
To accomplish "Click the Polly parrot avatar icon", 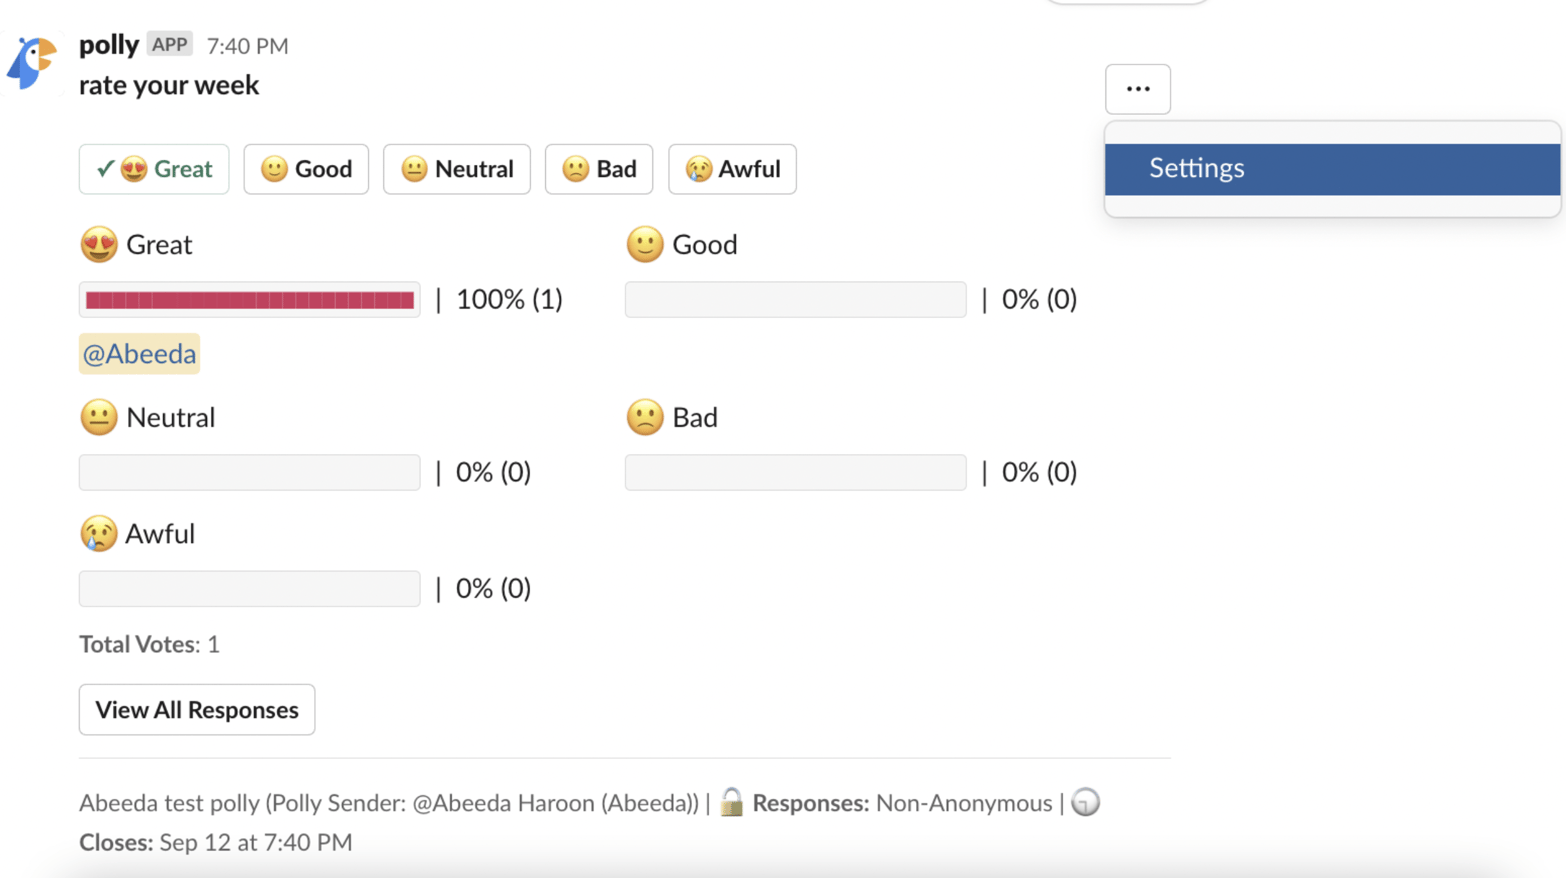I will click(32, 62).
